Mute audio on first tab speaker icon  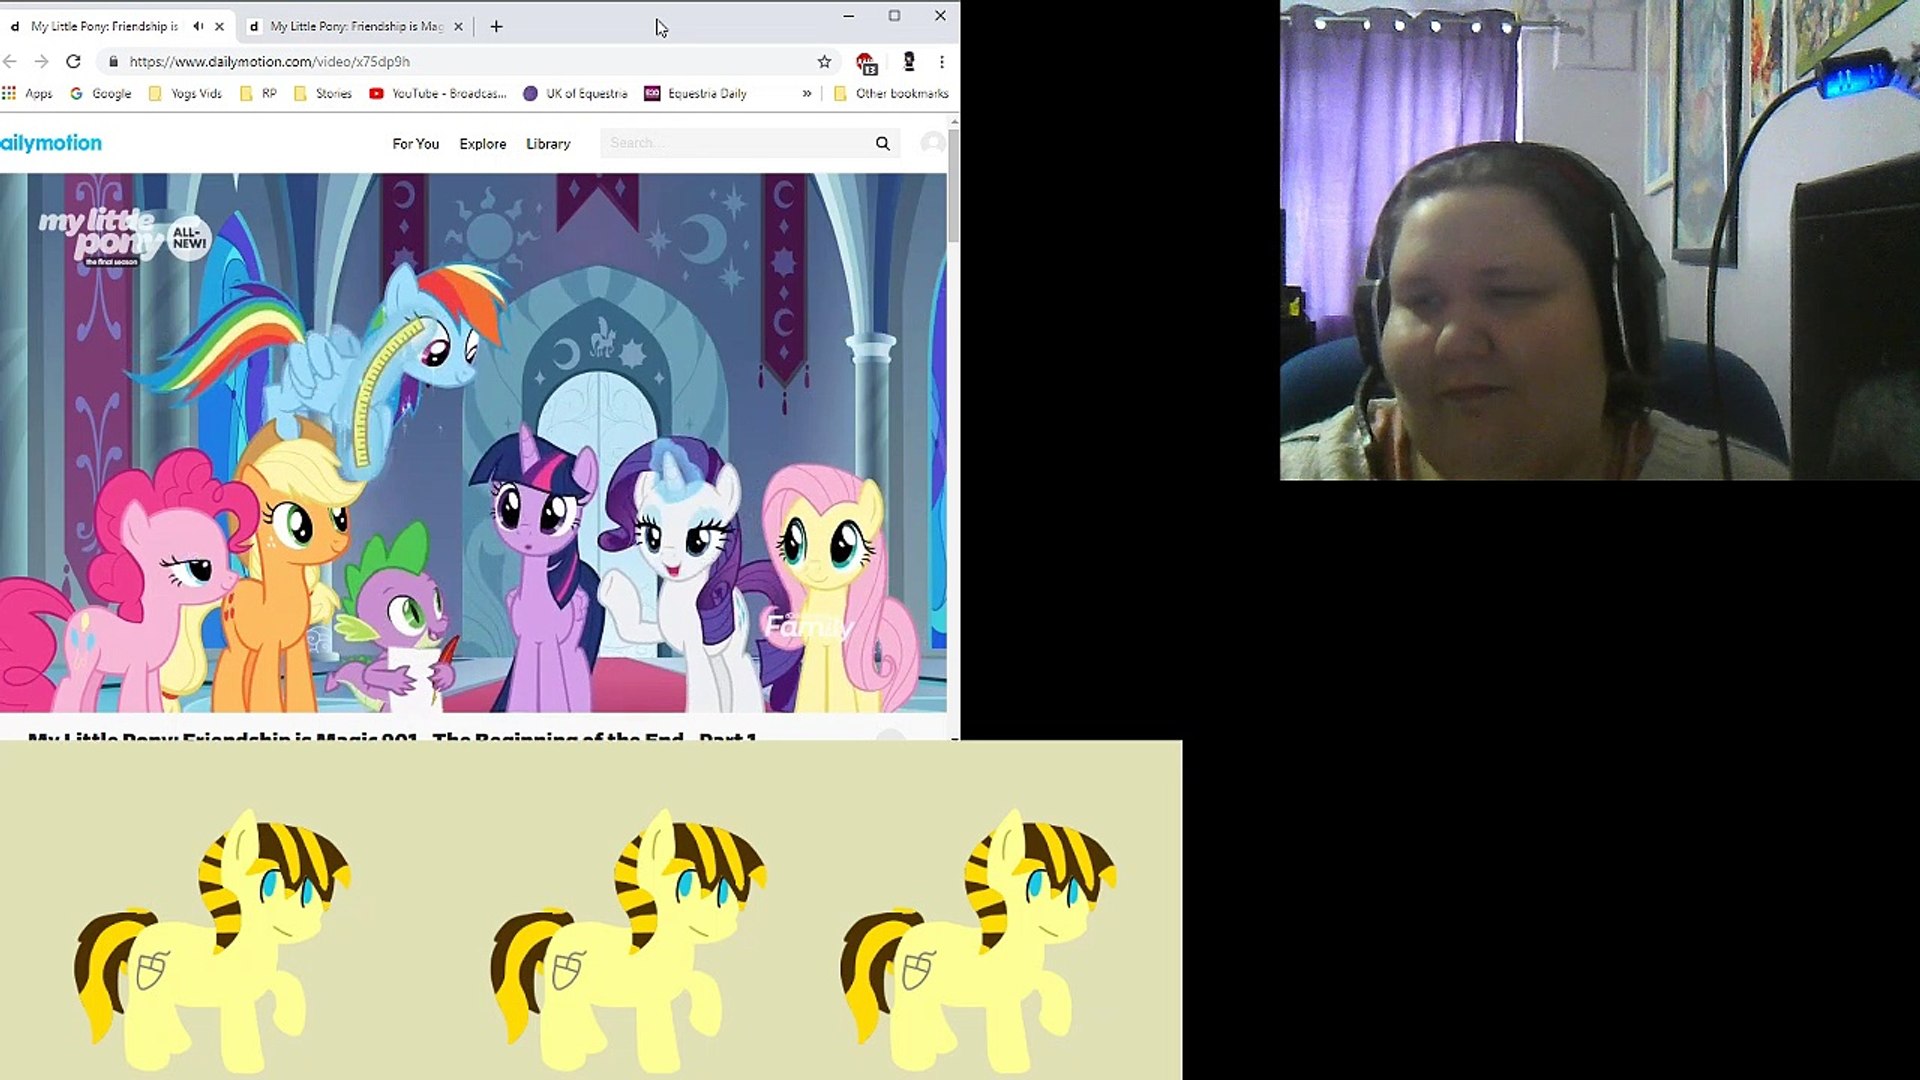pos(198,27)
